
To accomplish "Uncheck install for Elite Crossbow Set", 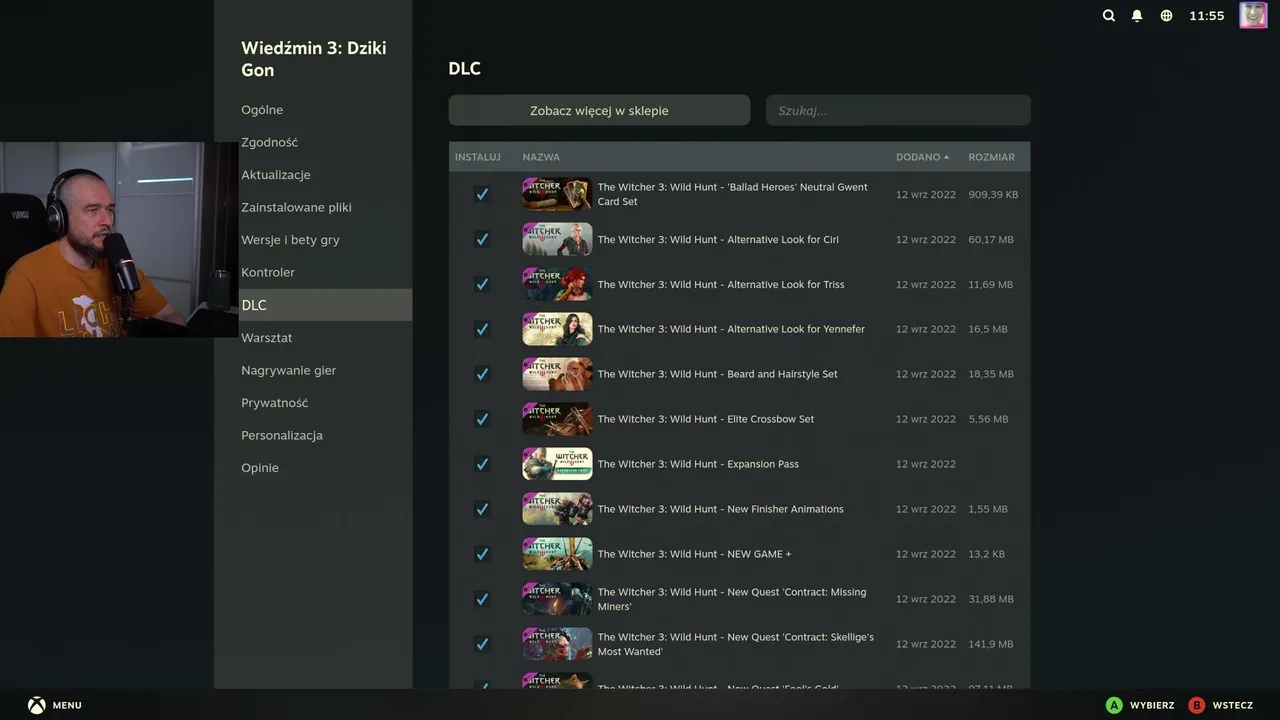I will (482, 419).
